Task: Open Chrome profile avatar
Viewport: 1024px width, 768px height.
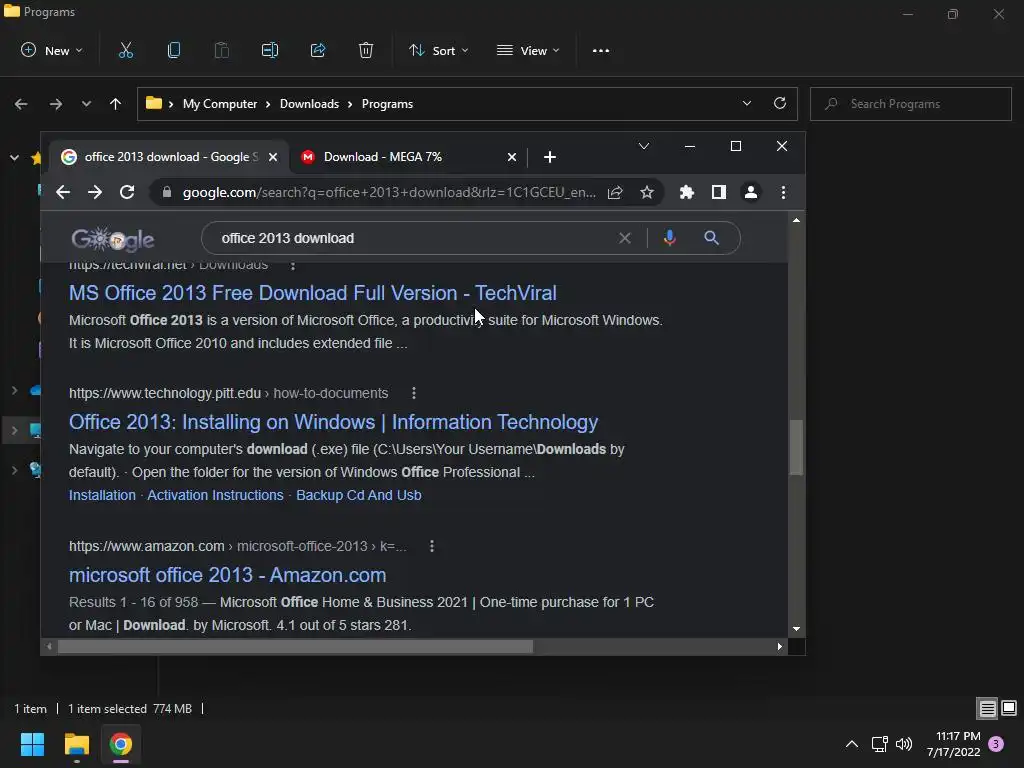Action: (x=751, y=192)
